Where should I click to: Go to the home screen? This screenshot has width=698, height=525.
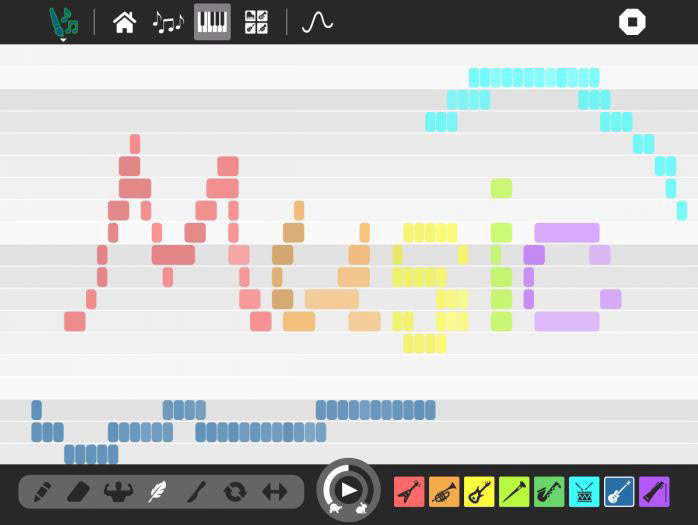(x=124, y=22)
